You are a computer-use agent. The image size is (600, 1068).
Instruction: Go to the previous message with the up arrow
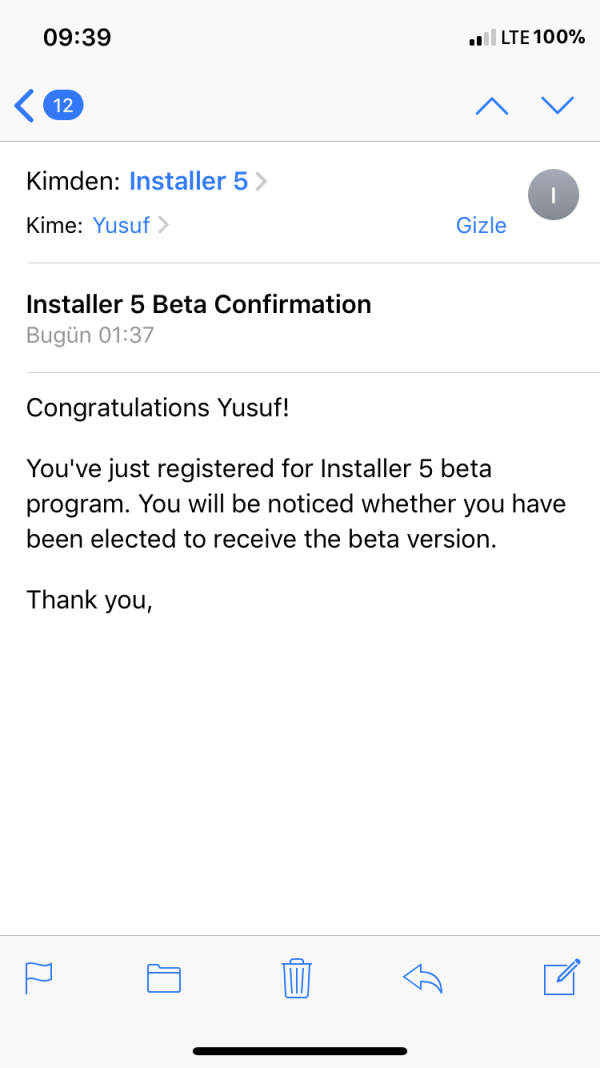491,105
